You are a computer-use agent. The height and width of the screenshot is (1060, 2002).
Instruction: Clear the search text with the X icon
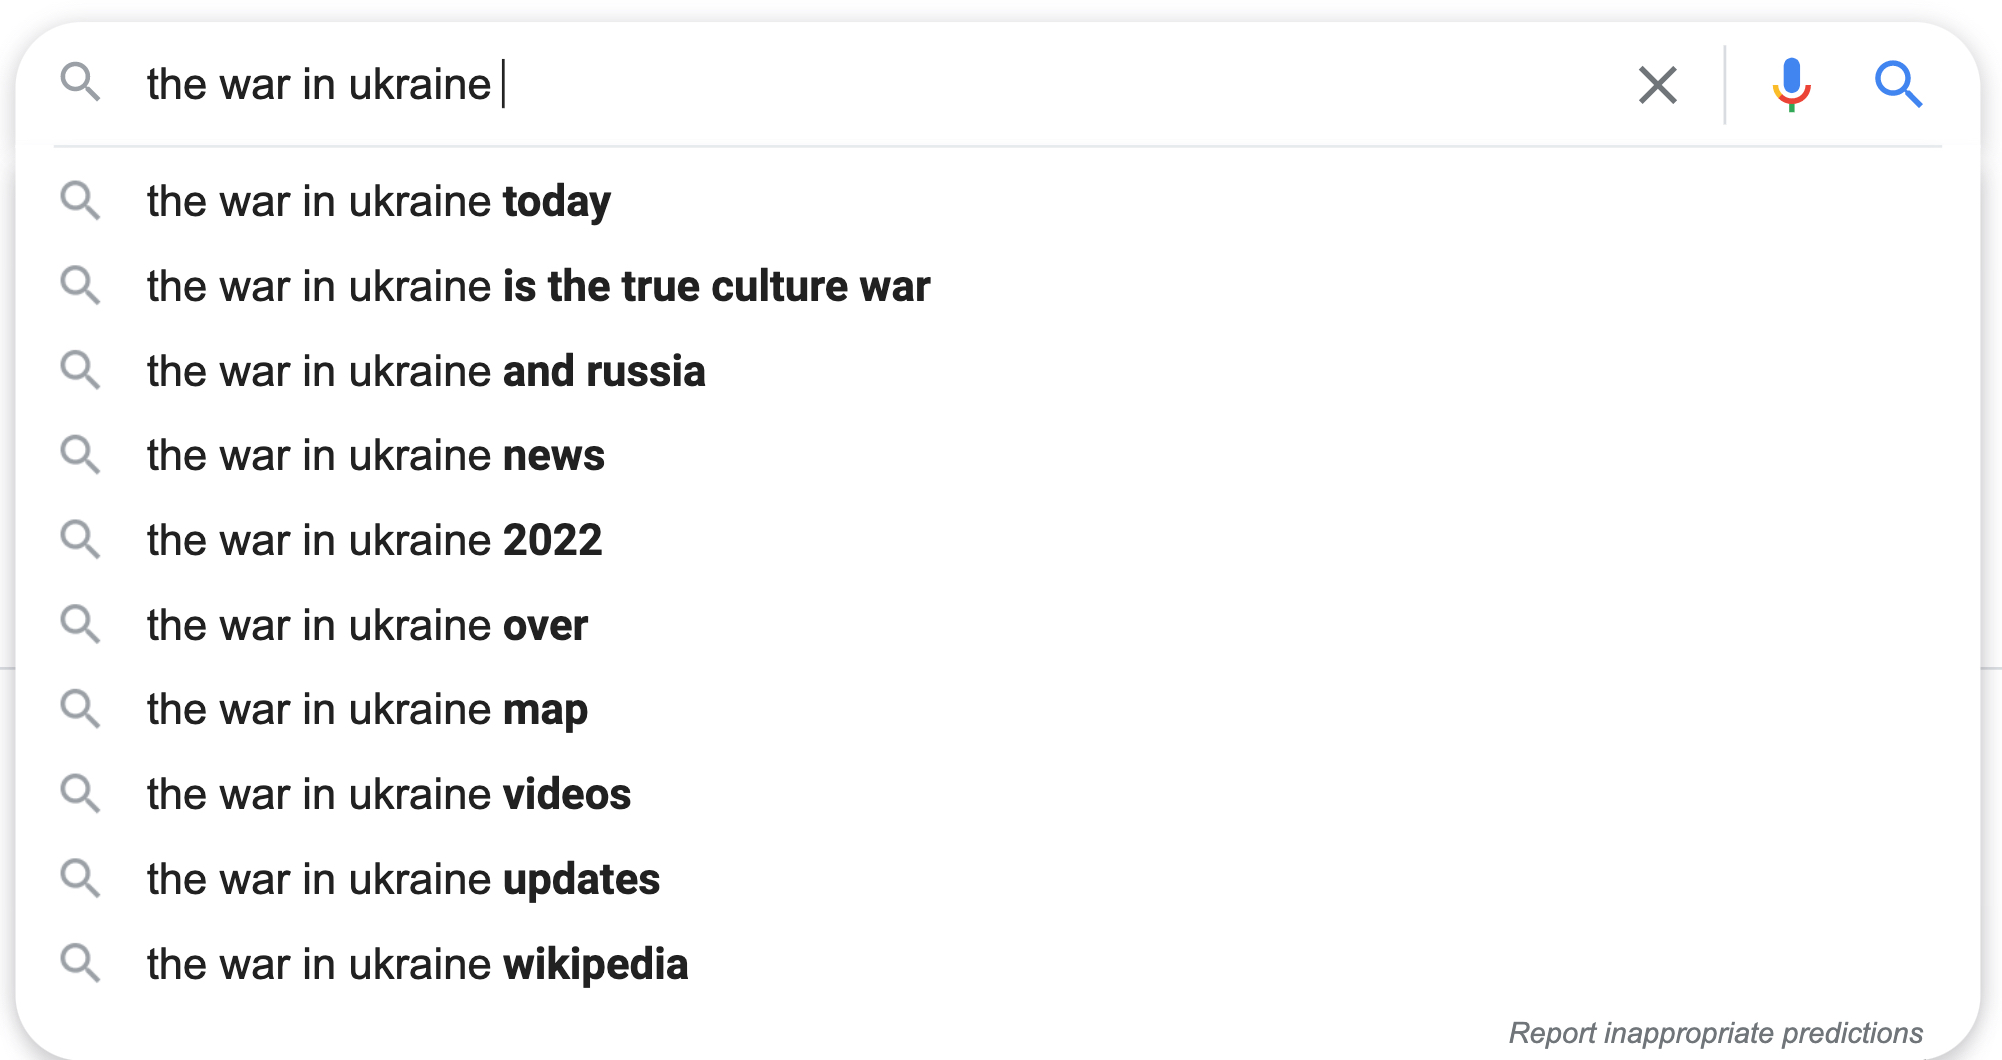[1657, 85]
